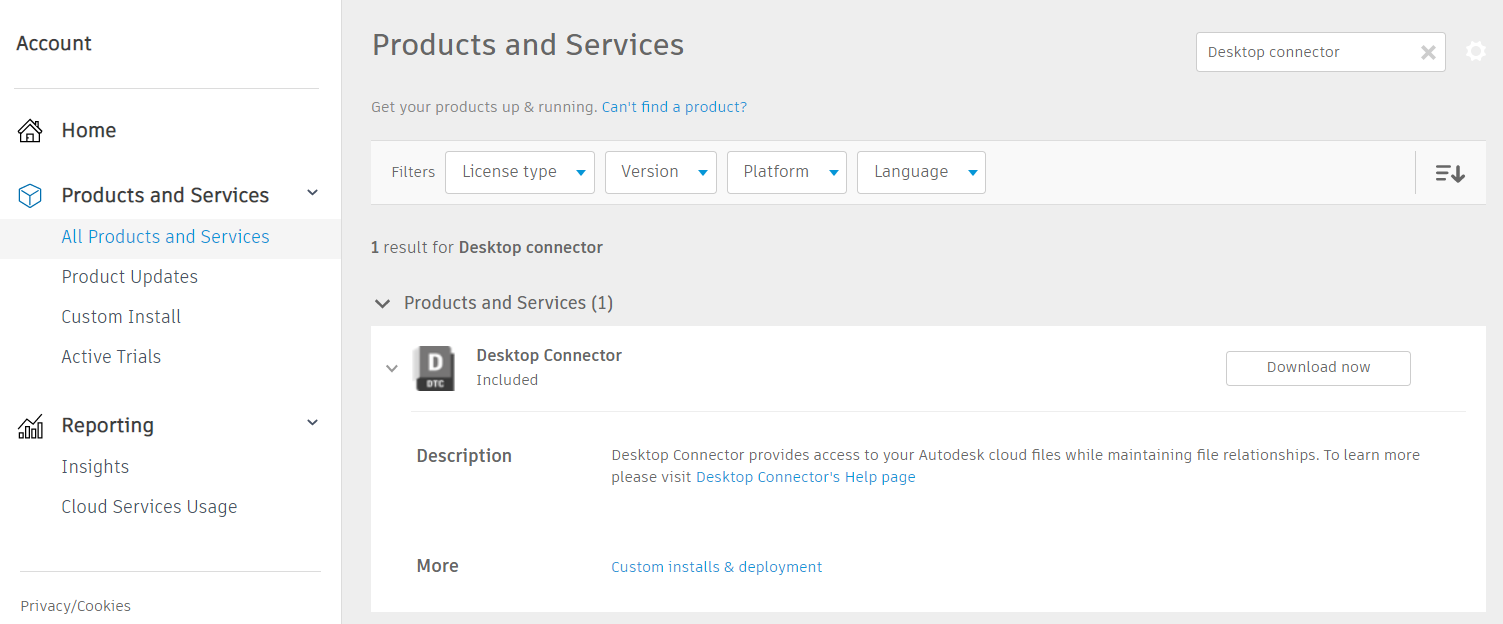Collapse the Products and Services sidebar section

click(x=312, y=193)
